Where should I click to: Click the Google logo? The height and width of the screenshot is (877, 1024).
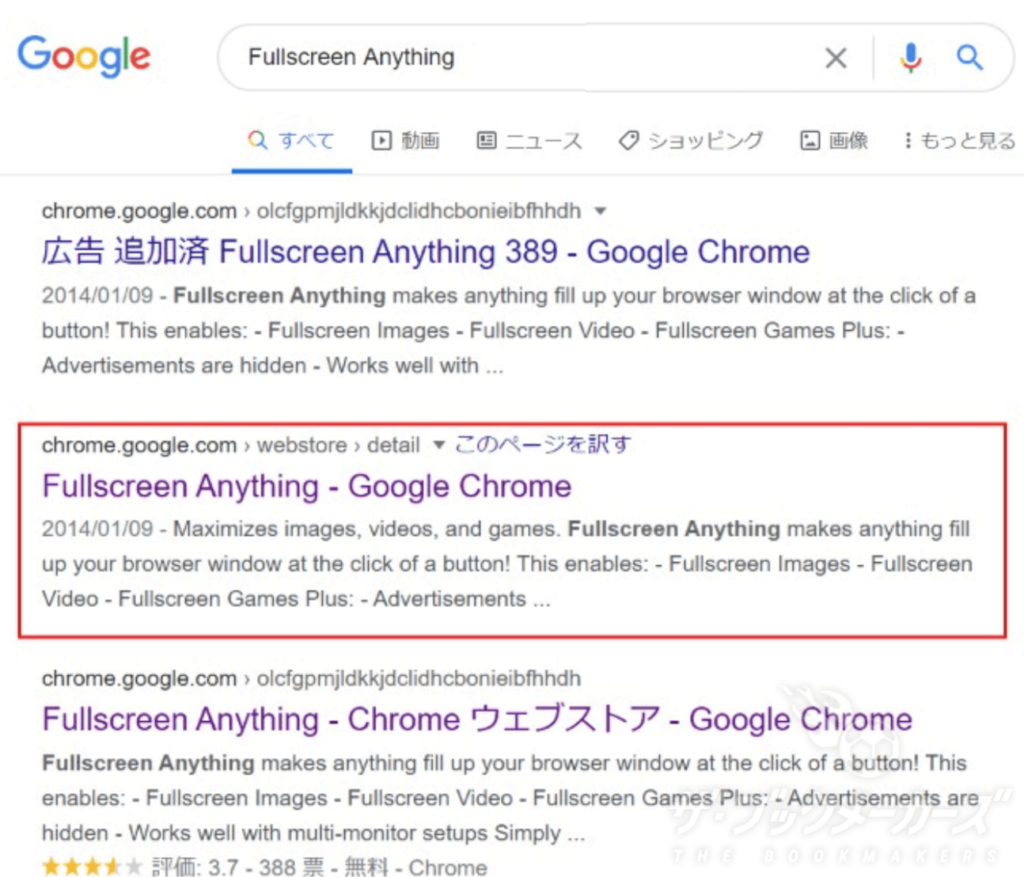84,56
